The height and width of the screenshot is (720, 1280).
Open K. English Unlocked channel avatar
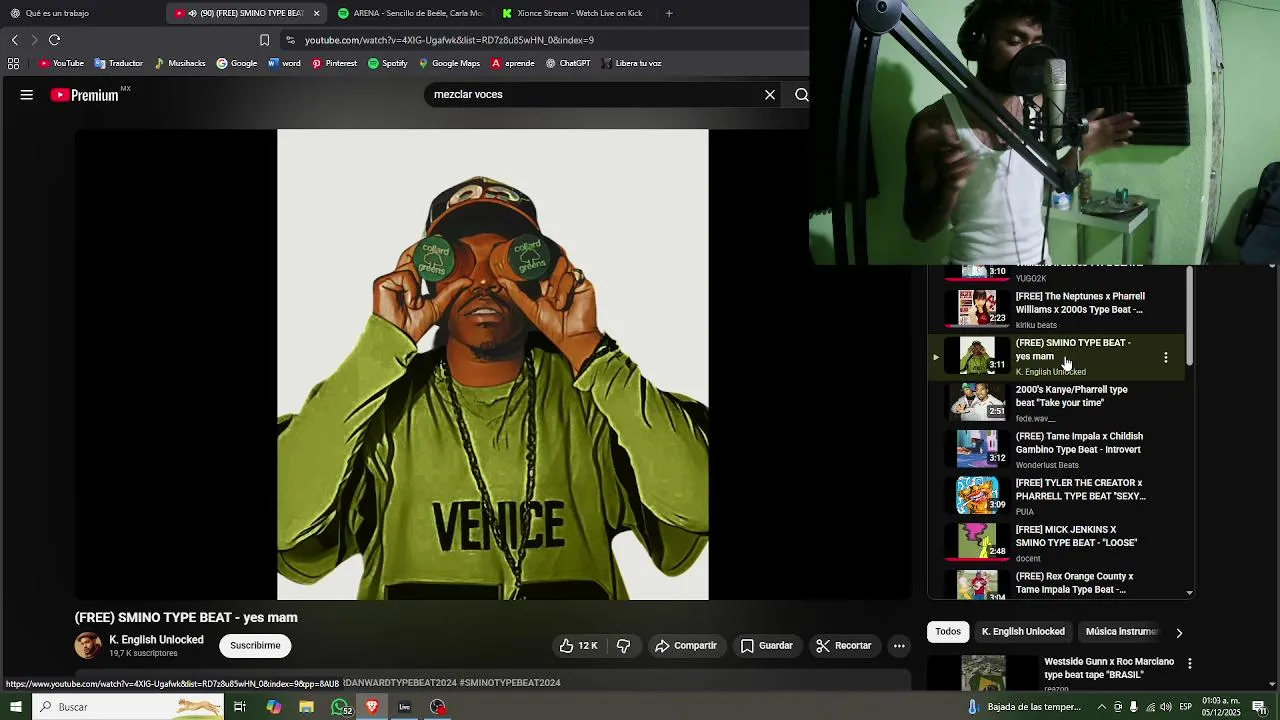click(88, 646)
